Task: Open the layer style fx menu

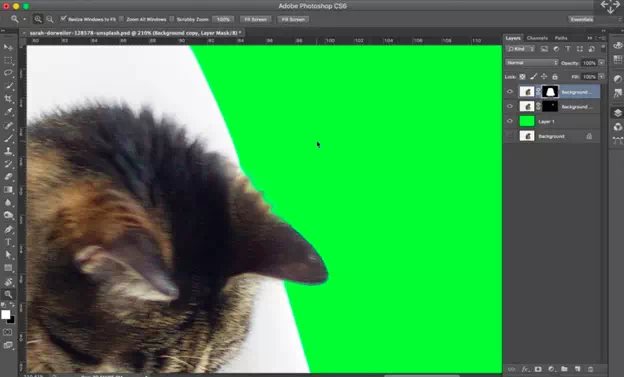Action: pos(525,369)
